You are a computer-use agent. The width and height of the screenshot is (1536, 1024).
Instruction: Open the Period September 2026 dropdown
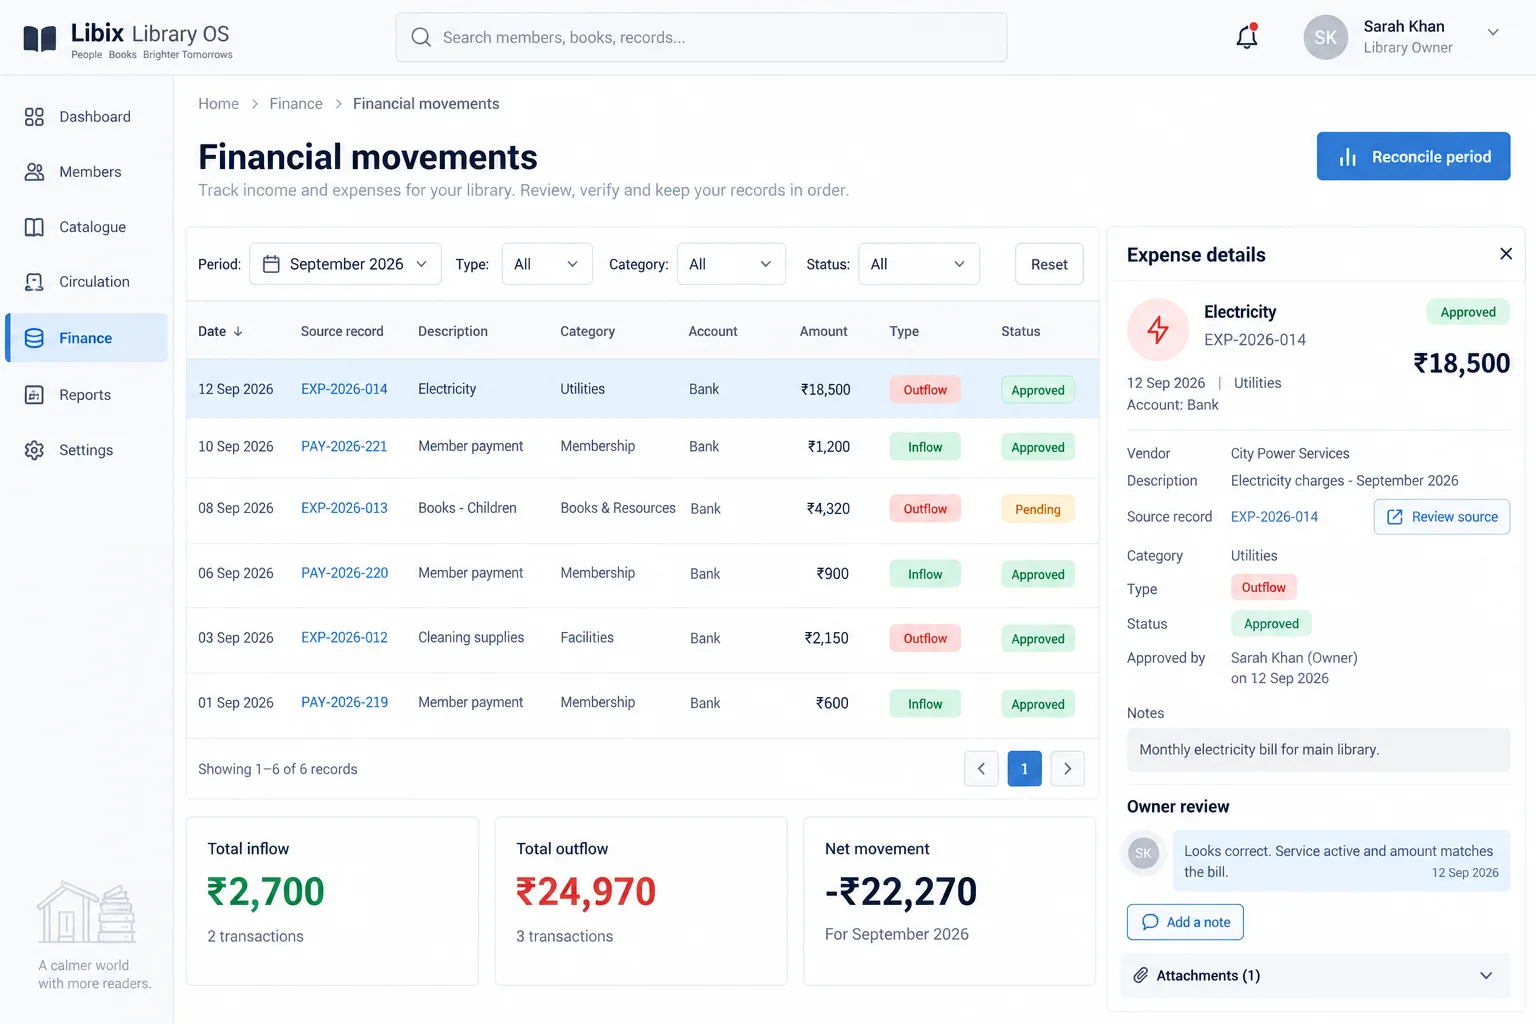coord(345,264)
